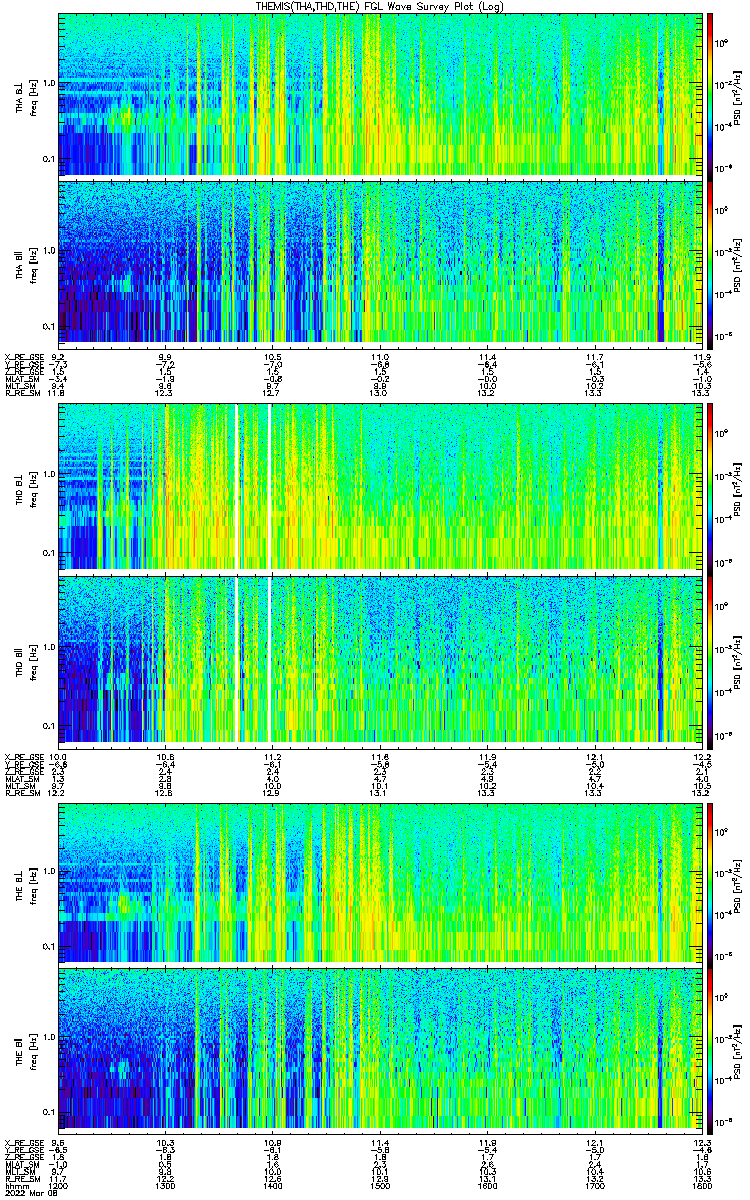
Task: Click the 0.1 frequency tick on THA B-perpendicular axis
Action: tap(48, 157)
